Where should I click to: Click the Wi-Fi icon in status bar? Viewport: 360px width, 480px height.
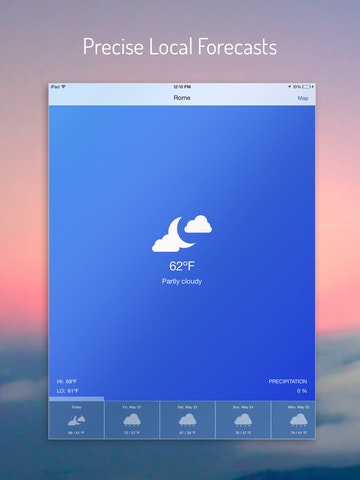63,87
